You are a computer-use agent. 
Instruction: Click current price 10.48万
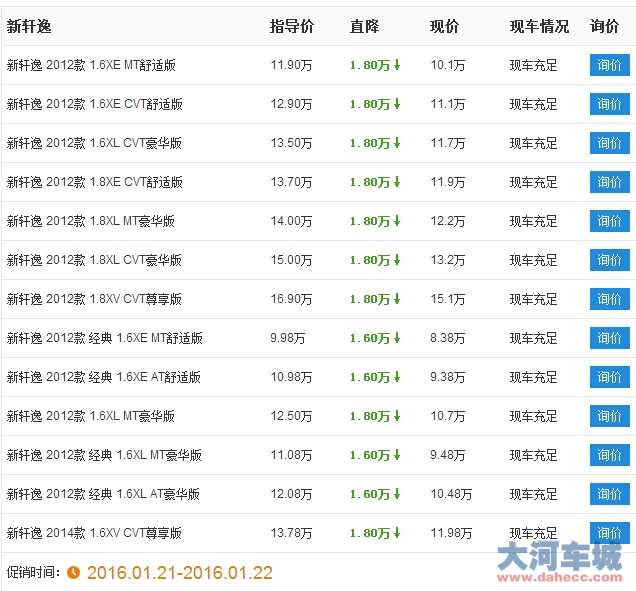tap(451, 494)
